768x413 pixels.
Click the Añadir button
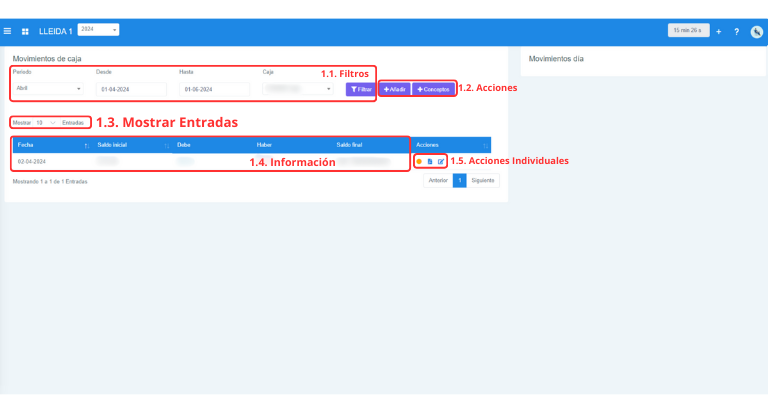coord(394,89)
